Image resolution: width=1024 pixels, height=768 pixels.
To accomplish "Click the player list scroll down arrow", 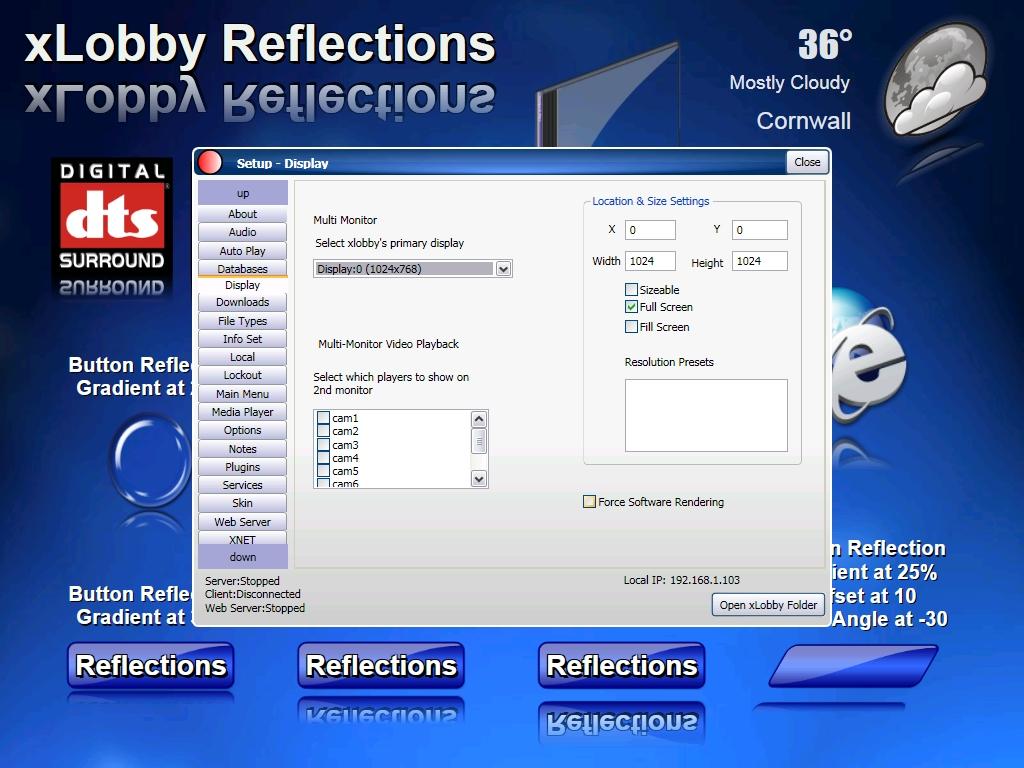I will pos(479,479).
